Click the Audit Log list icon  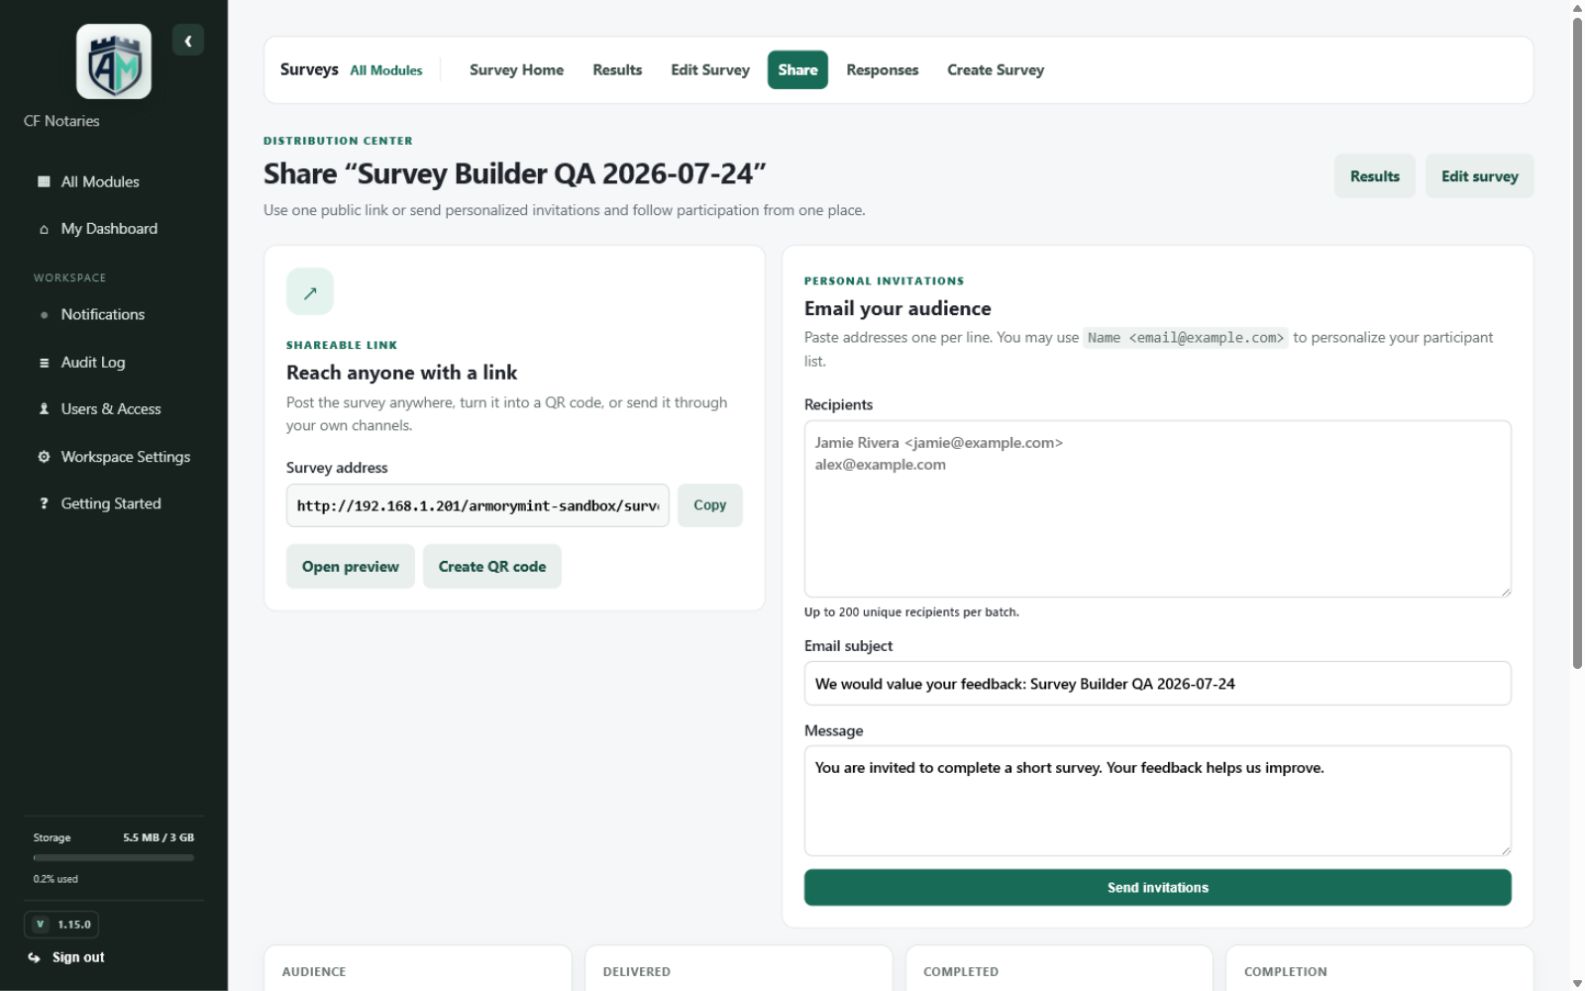tap(44, 363)
